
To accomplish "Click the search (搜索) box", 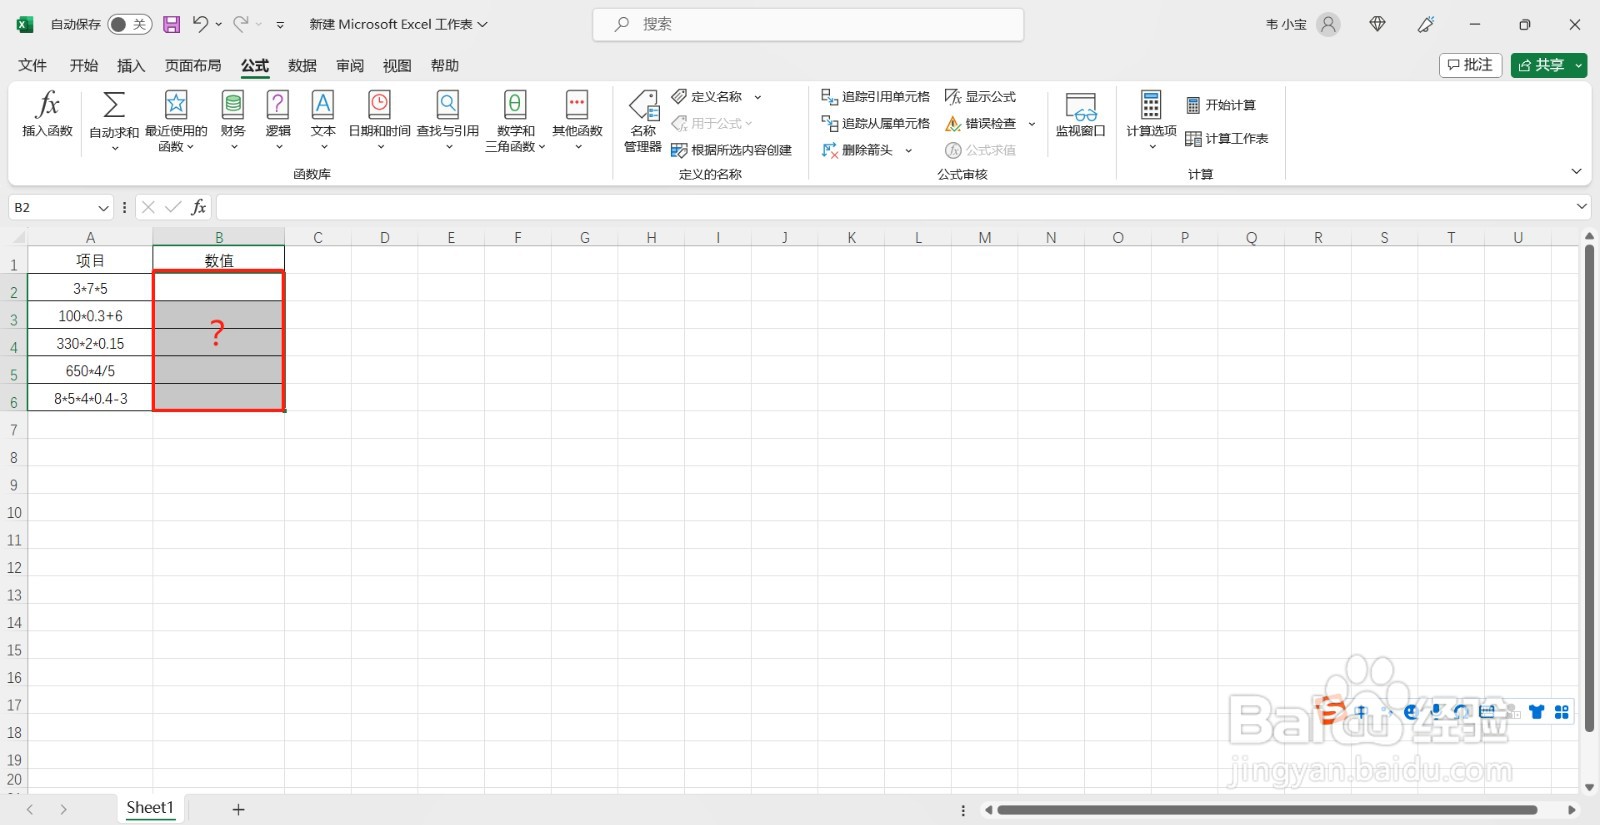I will [x=808, y=24].
